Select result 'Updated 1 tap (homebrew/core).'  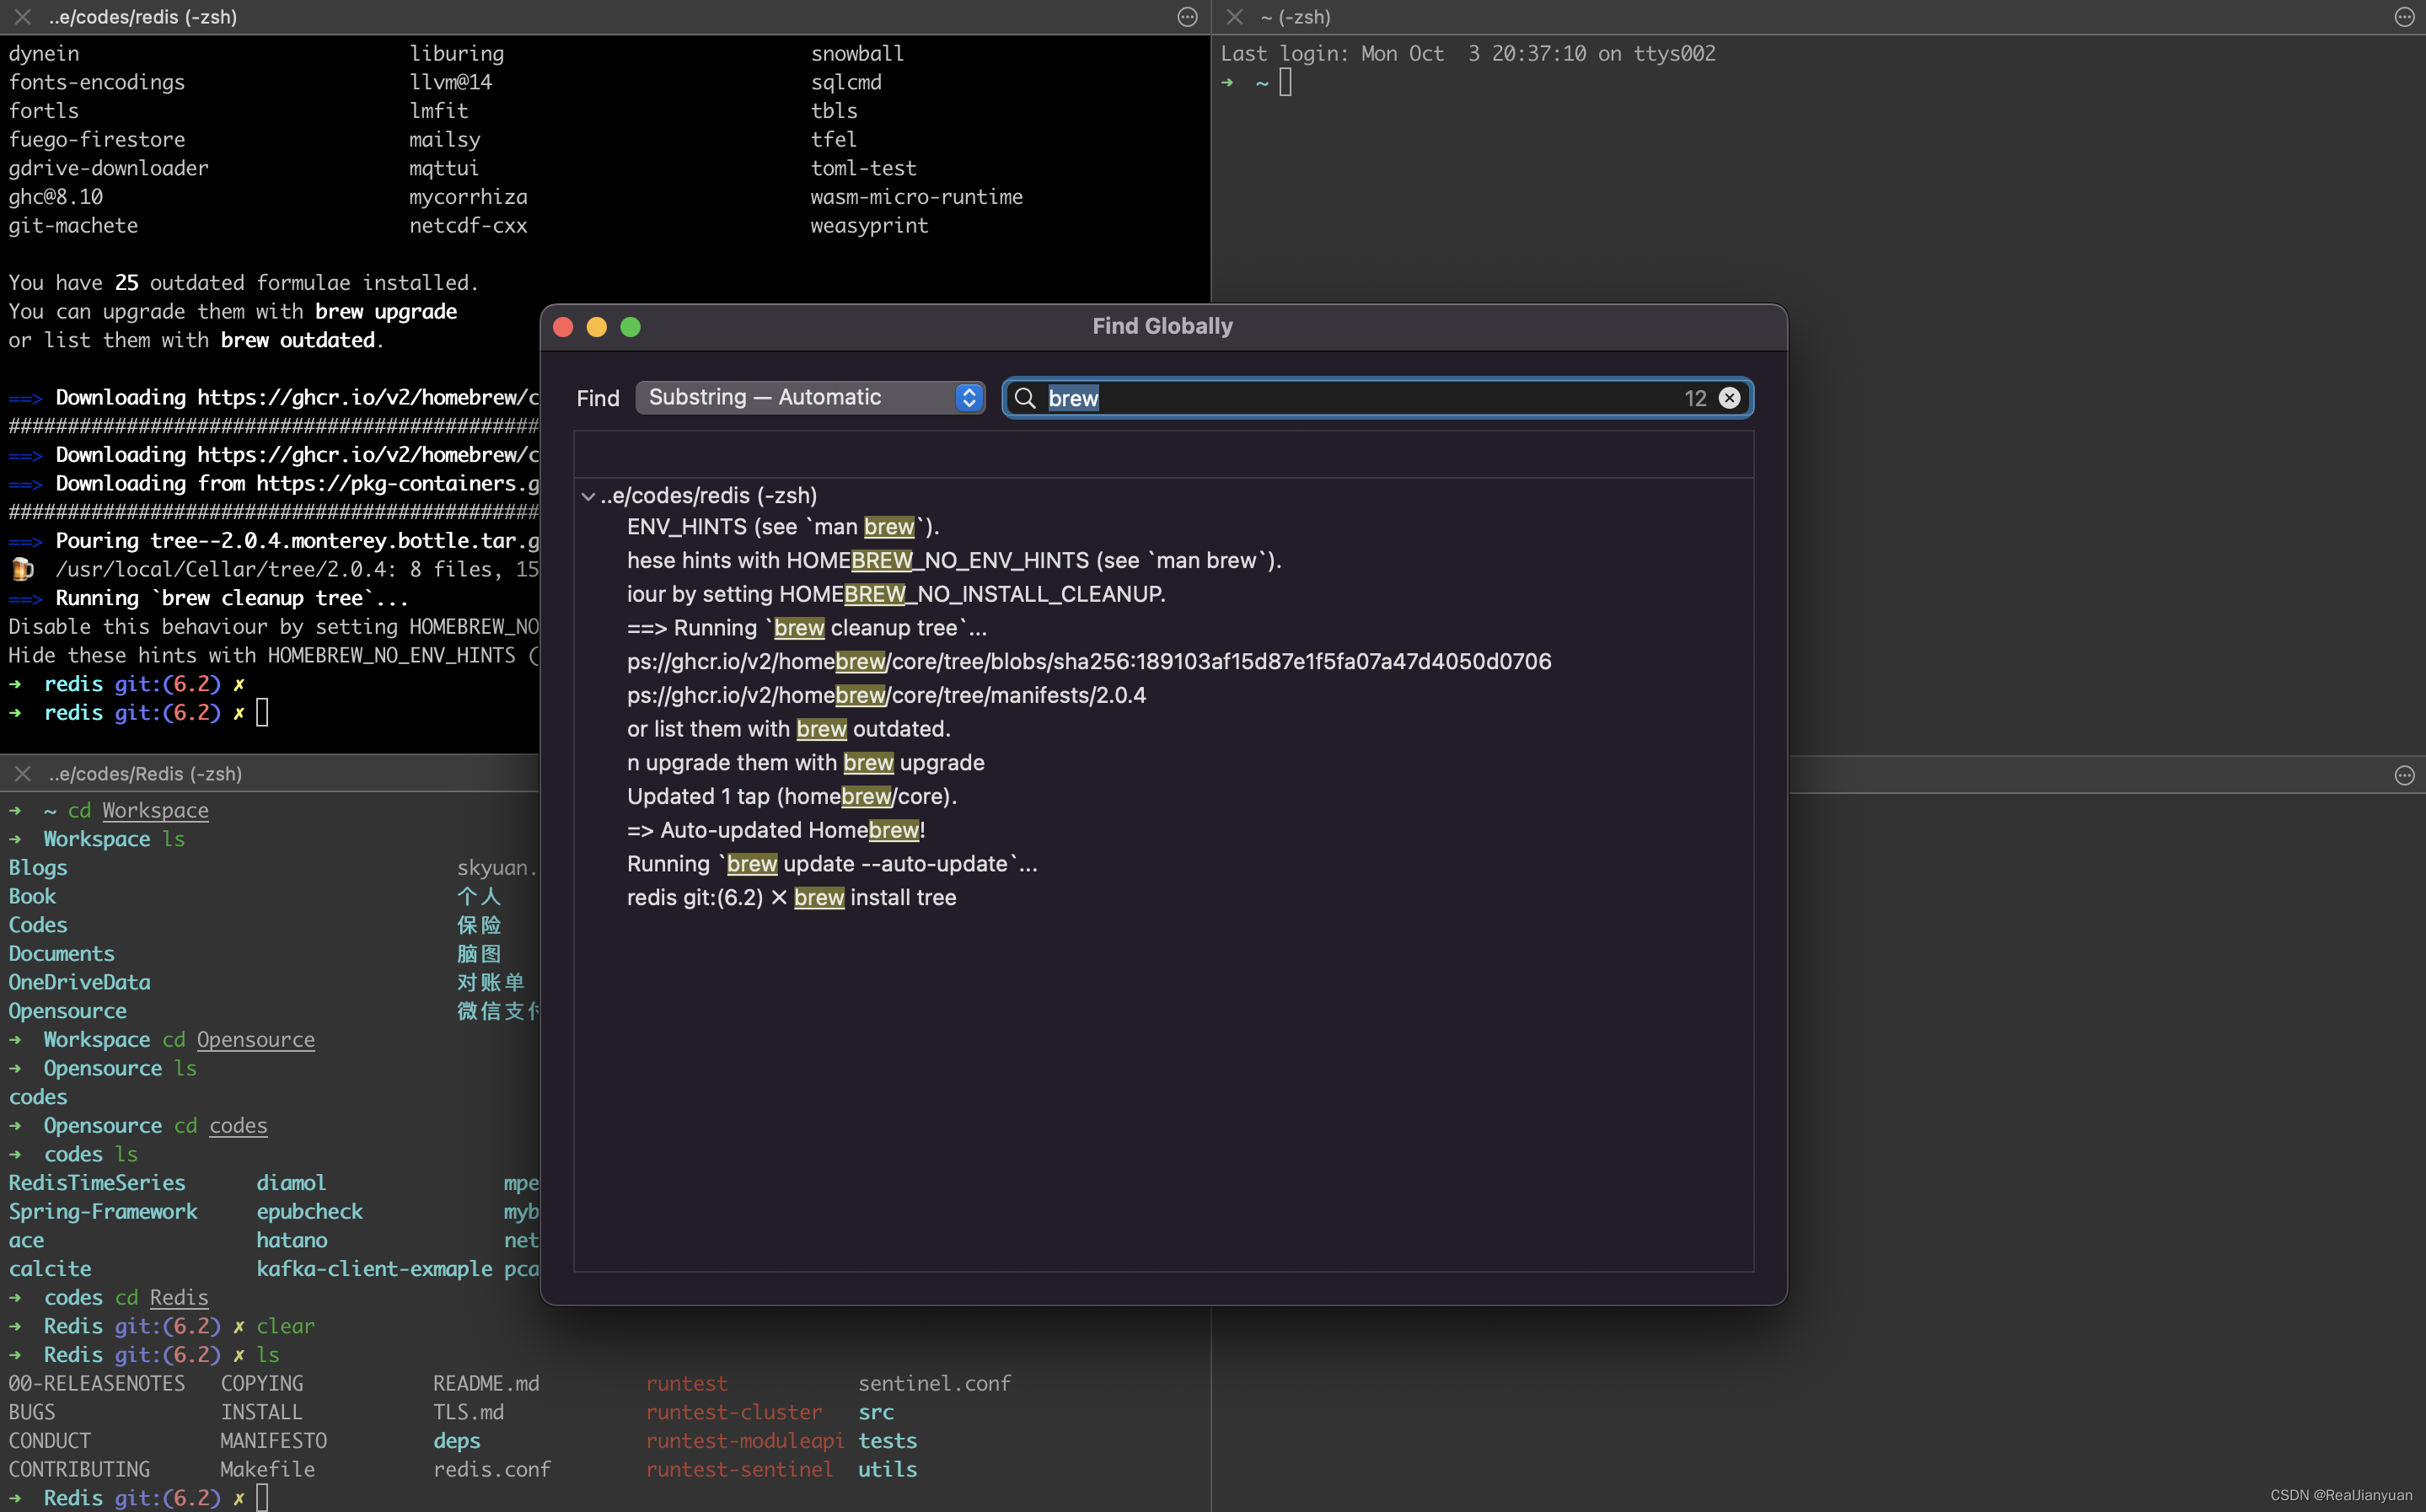click(x=792, y=796)
